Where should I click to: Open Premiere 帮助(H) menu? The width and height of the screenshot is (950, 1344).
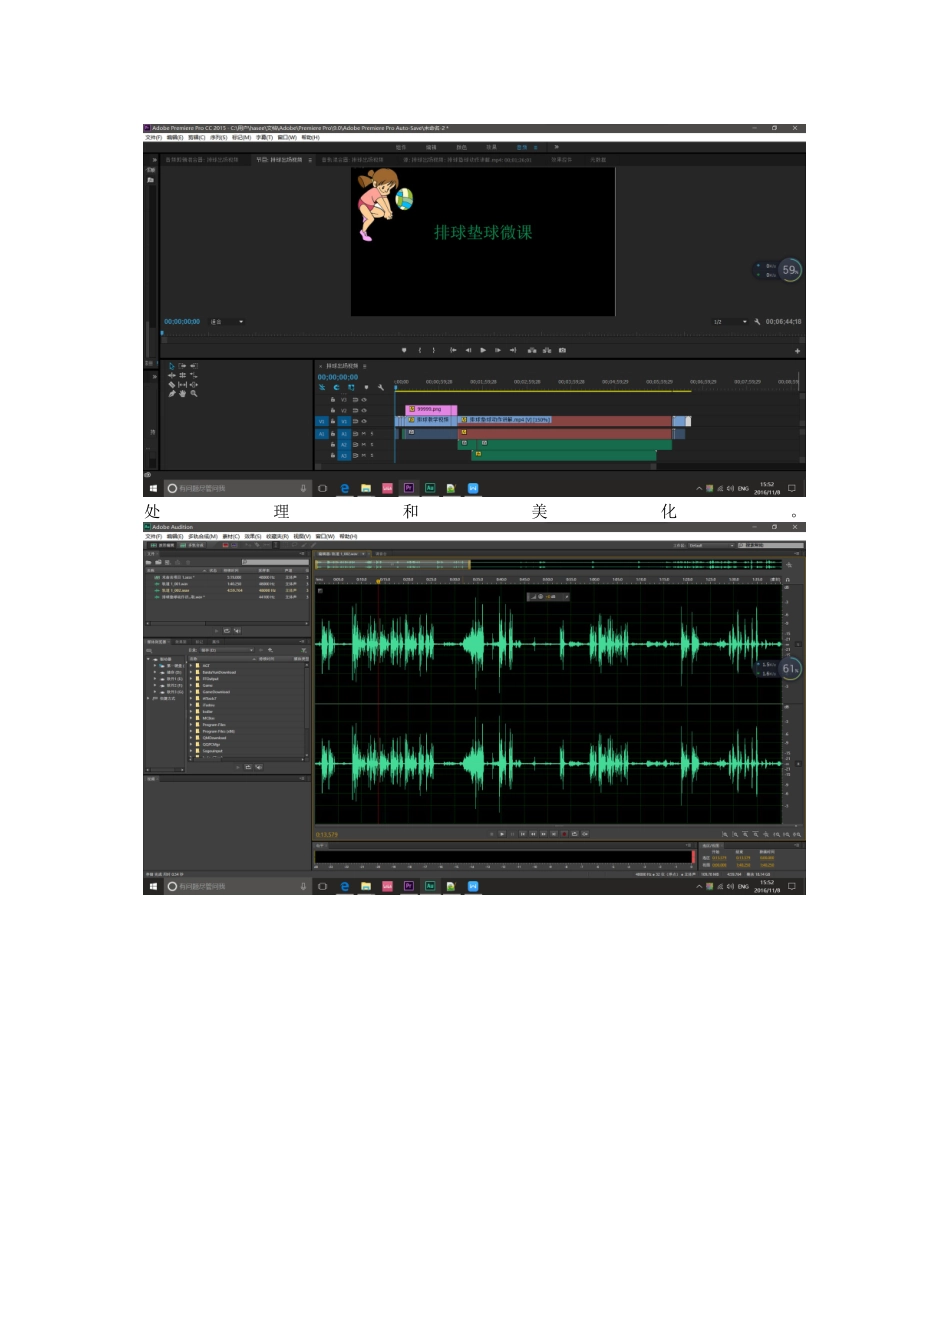tap(311, 138)
